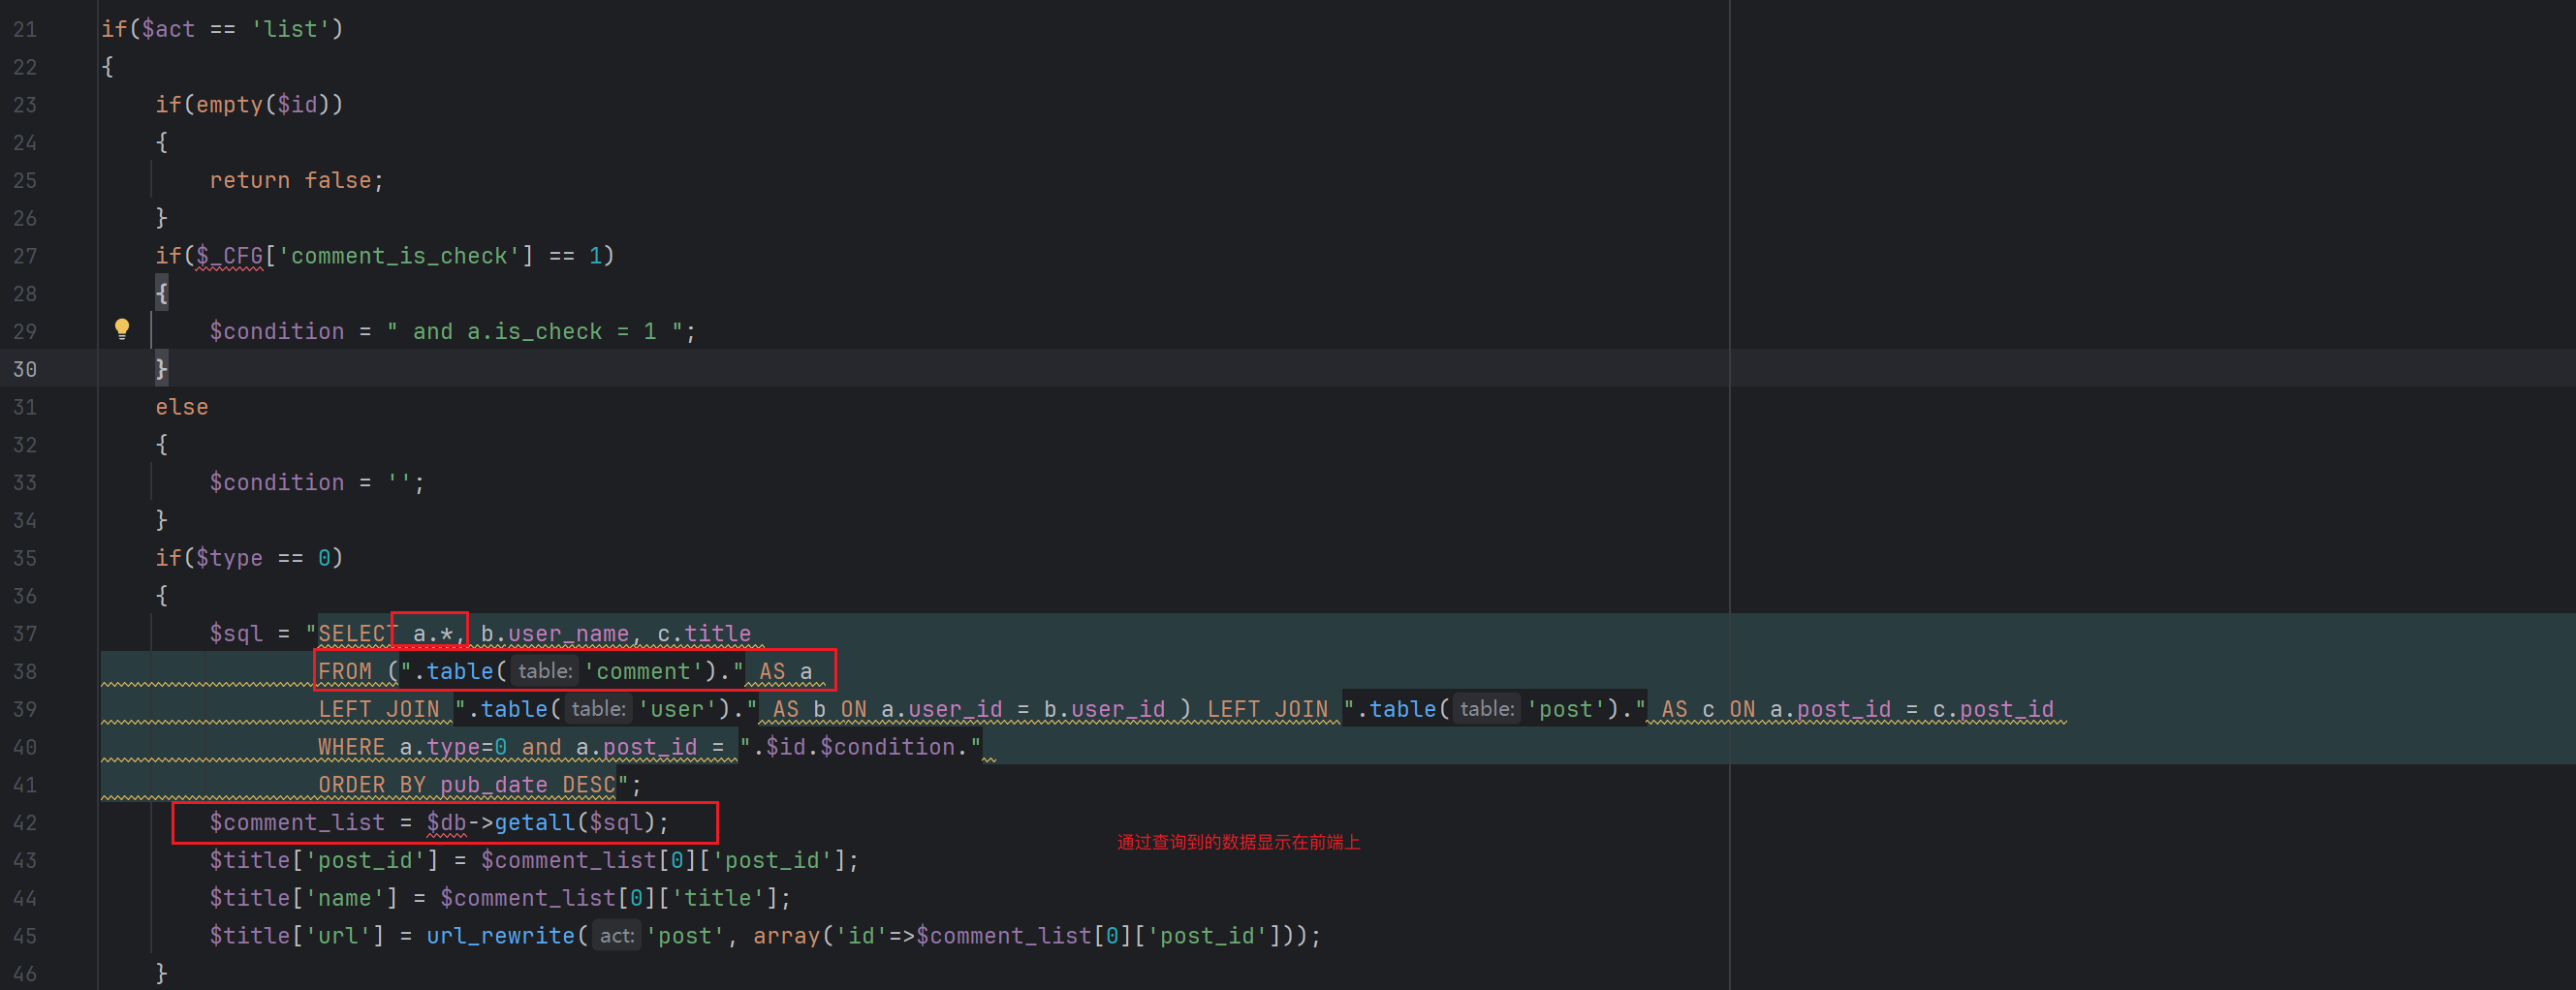
Task: Click '$comment_list' on line 42
Action: (x=297, y=823)
